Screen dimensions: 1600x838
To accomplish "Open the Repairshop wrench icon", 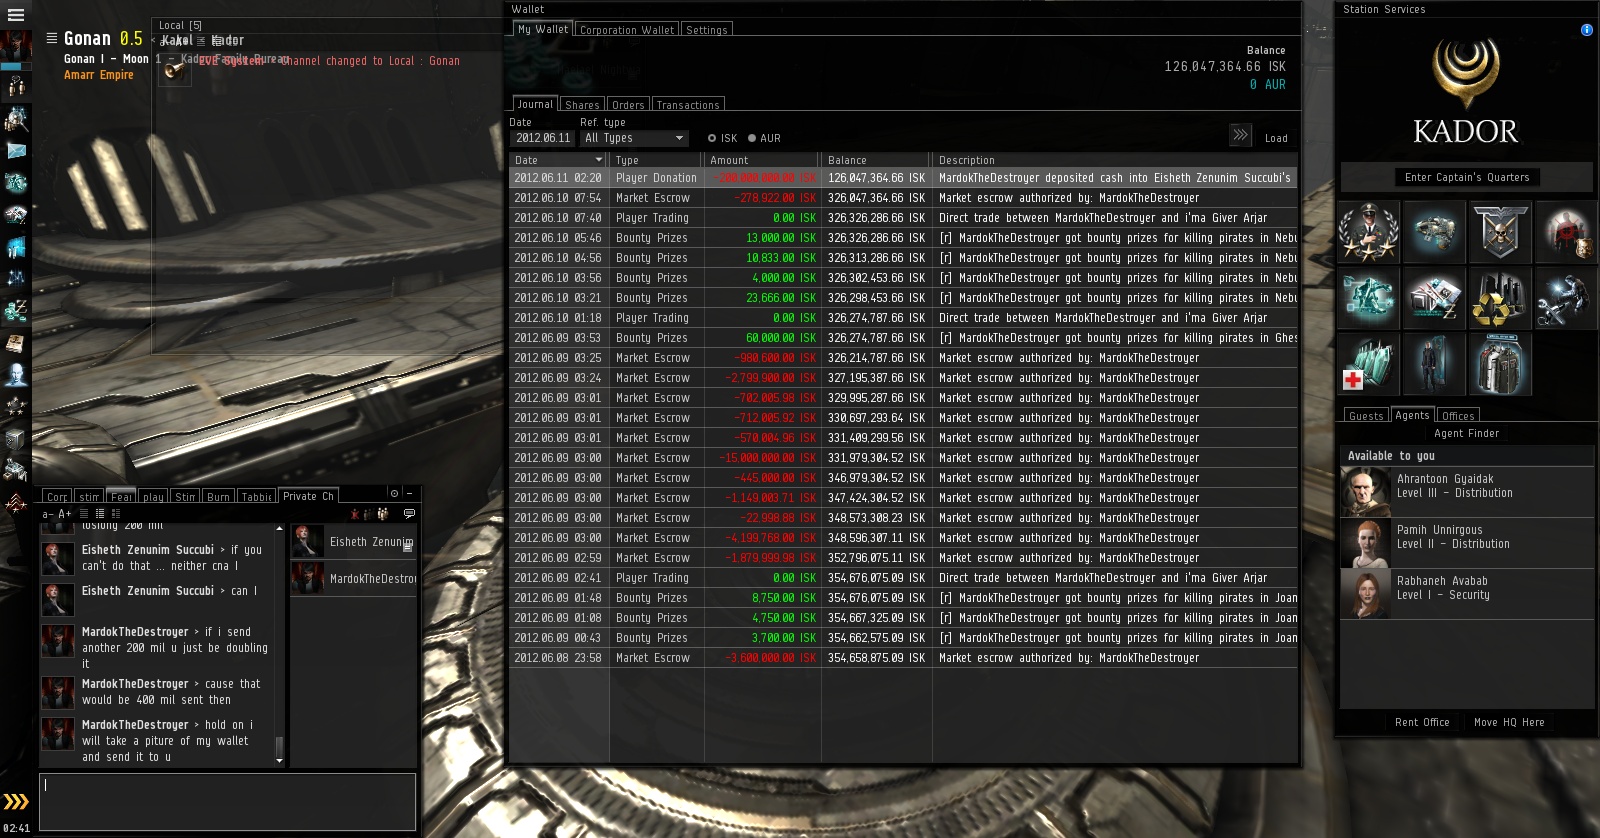I will tap(1565, 298).
